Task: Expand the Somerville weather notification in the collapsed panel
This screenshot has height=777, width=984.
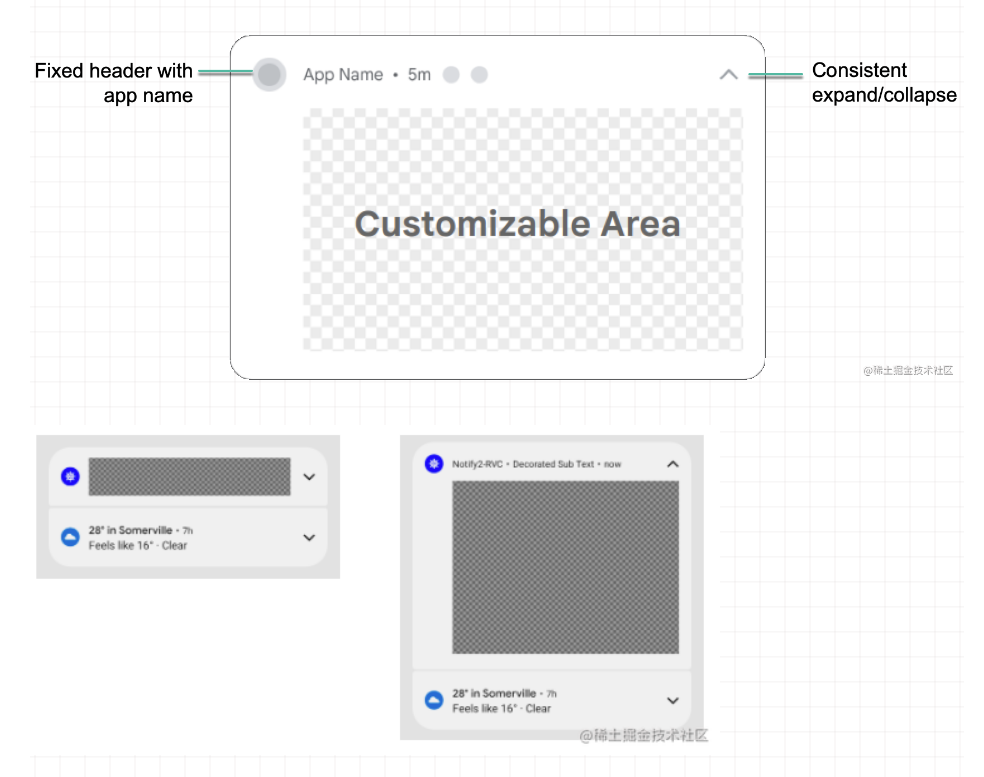Action: 309,538
